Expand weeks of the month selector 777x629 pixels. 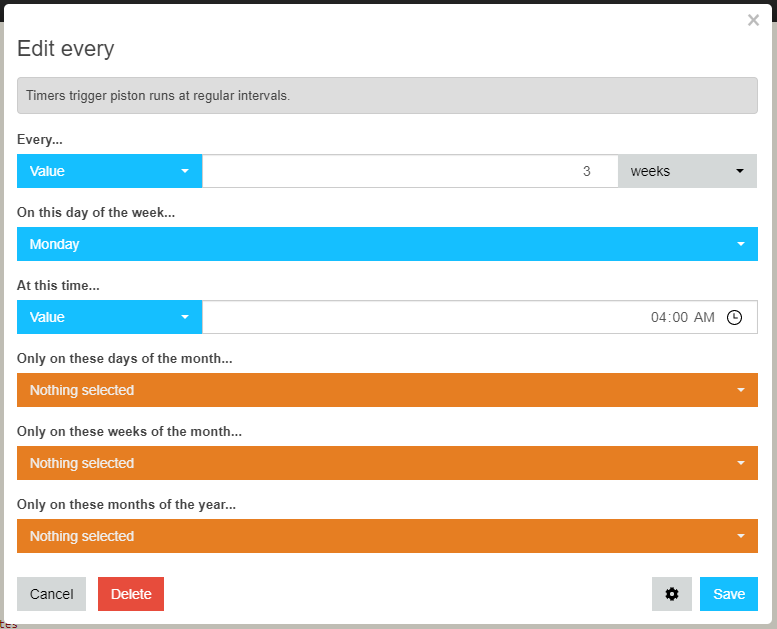tap(387, 463)
